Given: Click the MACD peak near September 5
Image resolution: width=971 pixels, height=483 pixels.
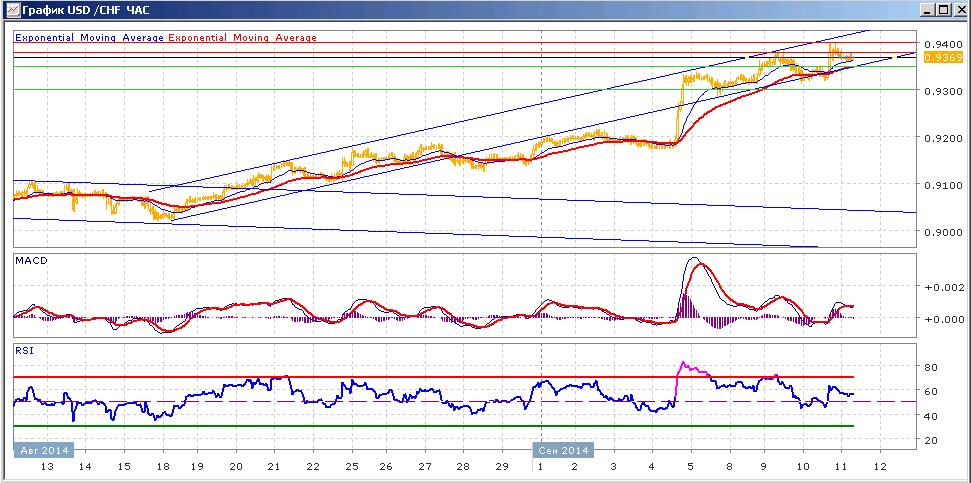Looking at the screenshot, I should click(x=695, y=259).
